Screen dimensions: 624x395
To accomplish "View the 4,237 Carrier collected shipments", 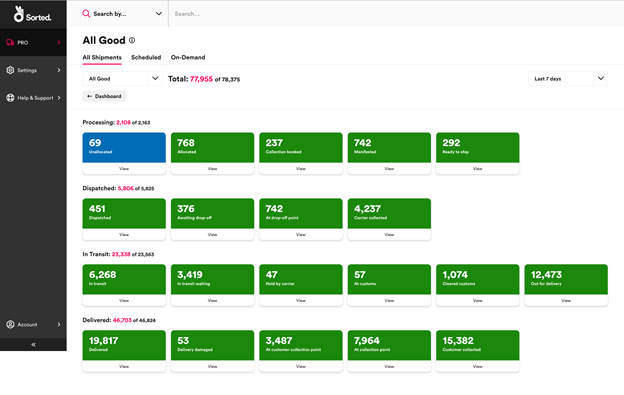I will pyautogui.click(x=389, y=235).
